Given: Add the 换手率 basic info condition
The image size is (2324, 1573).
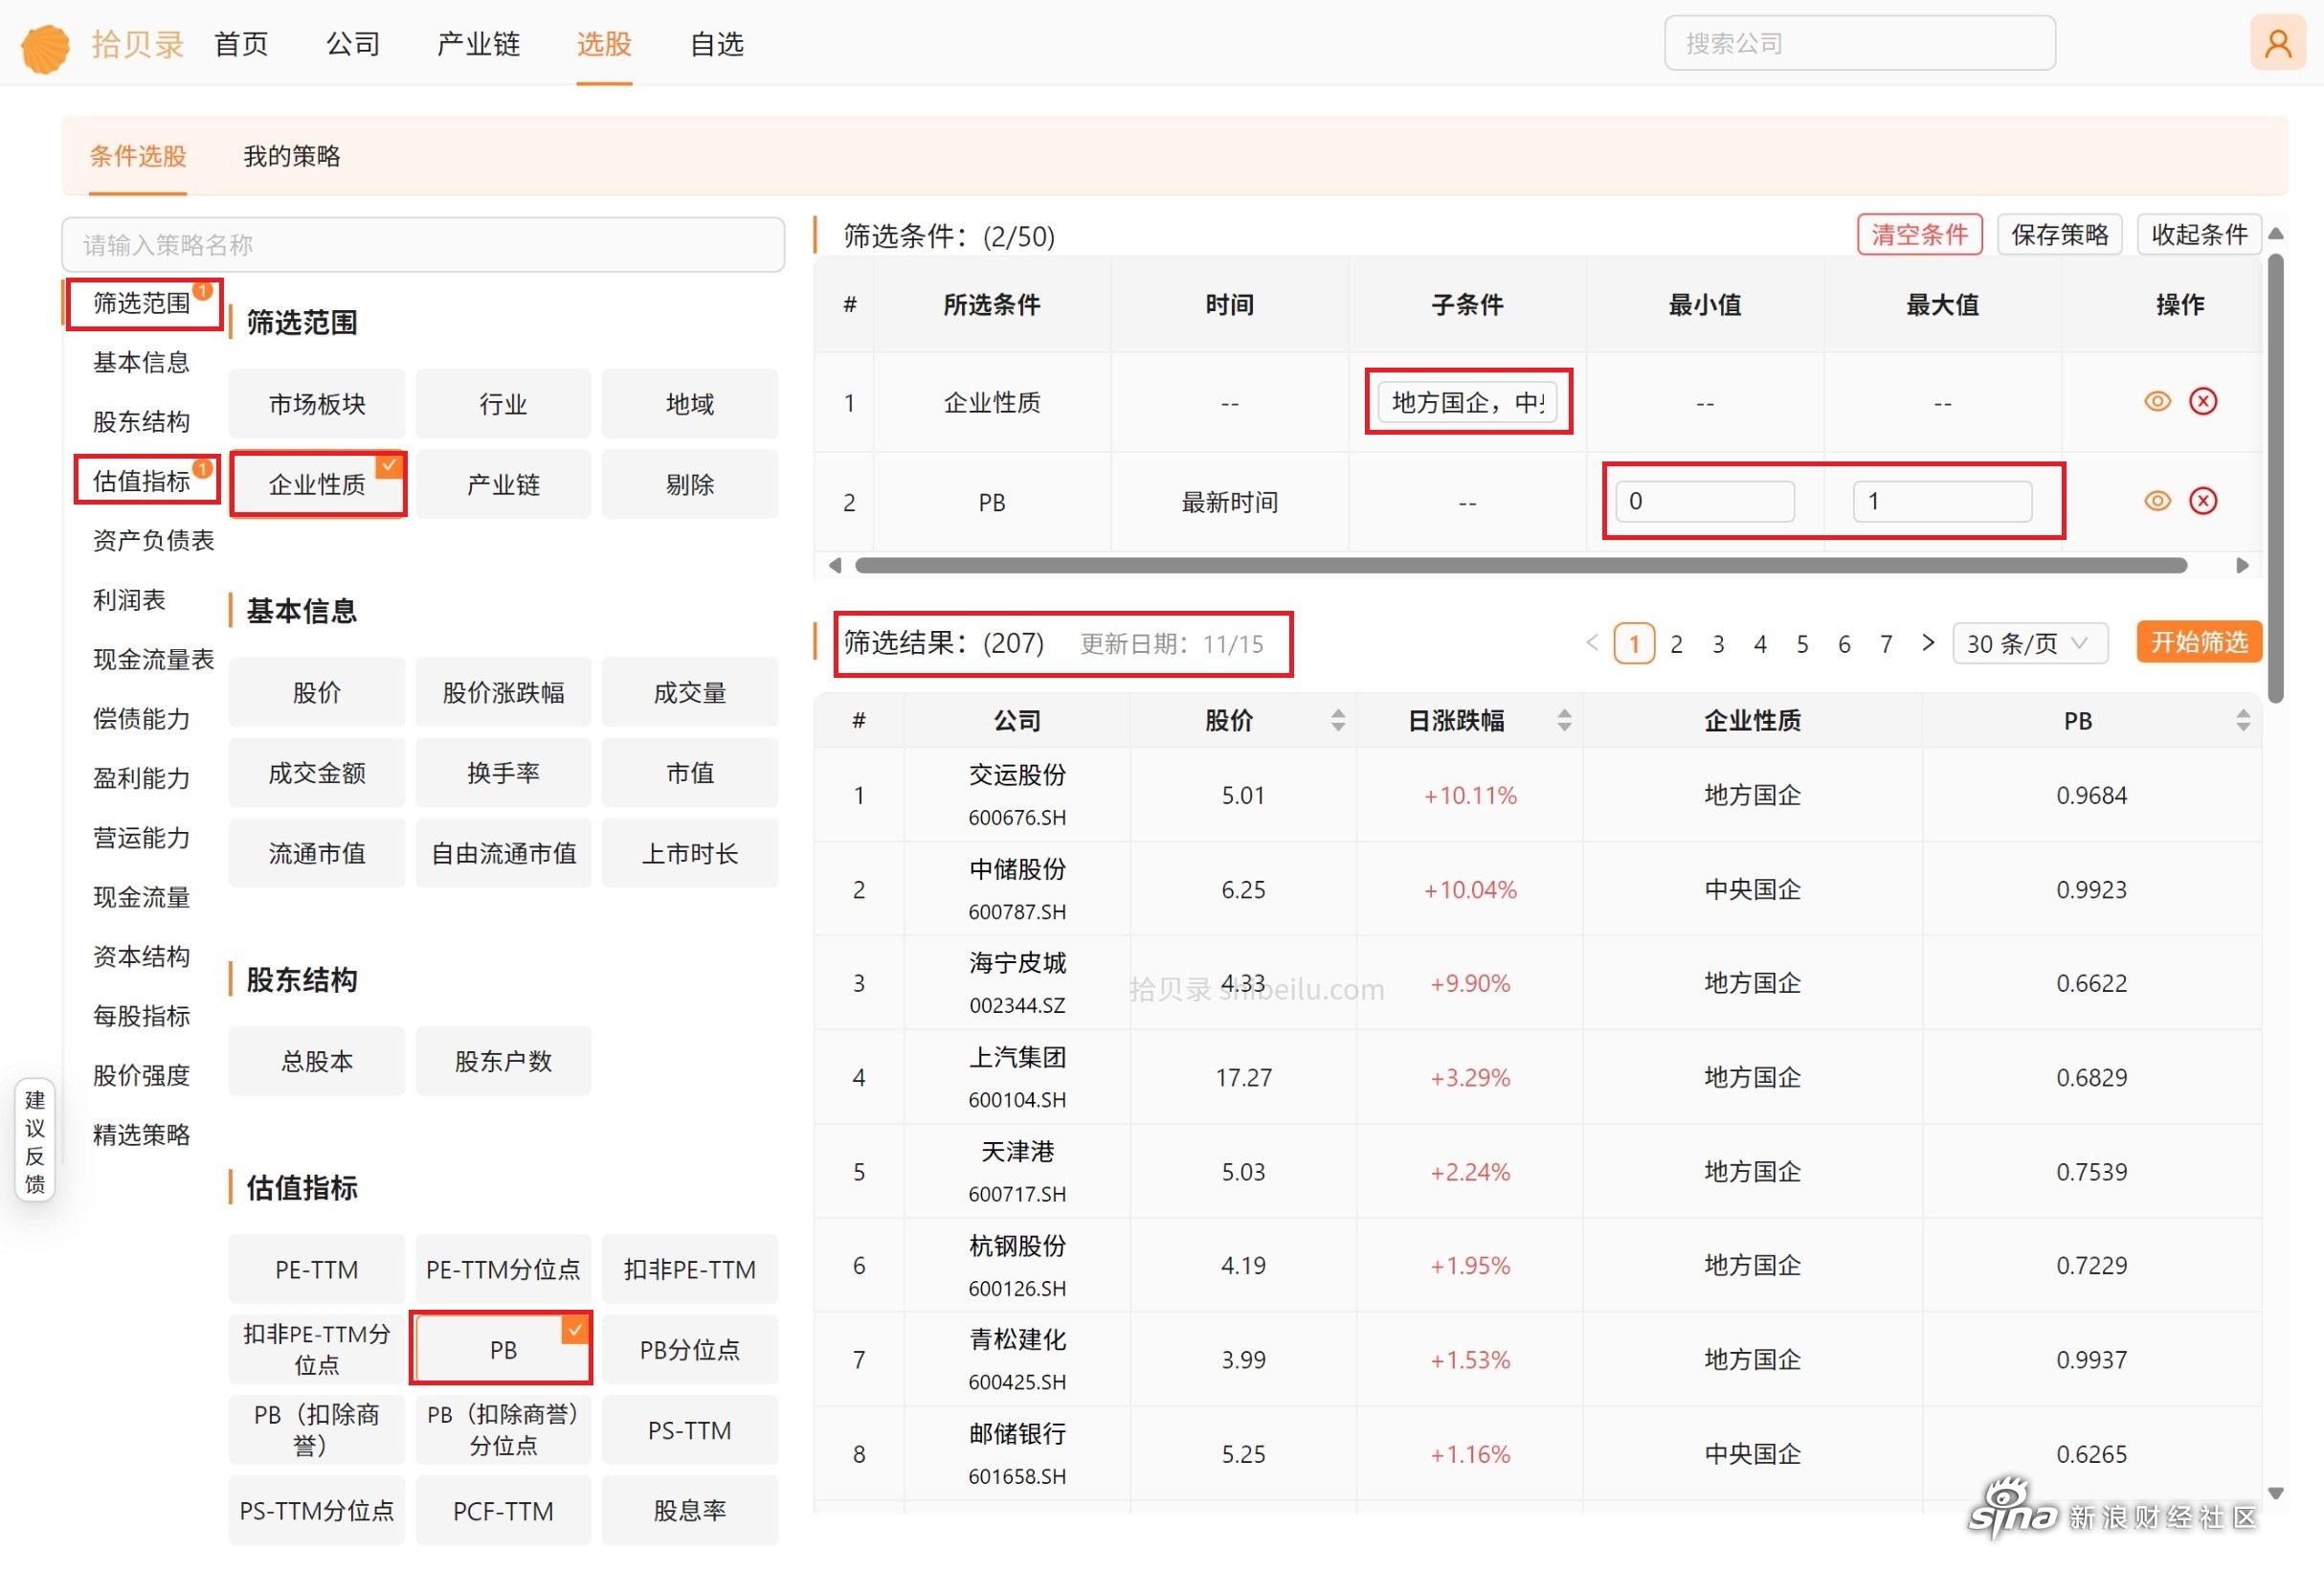Looking at the screenshot, I should (x=503, y=772).
